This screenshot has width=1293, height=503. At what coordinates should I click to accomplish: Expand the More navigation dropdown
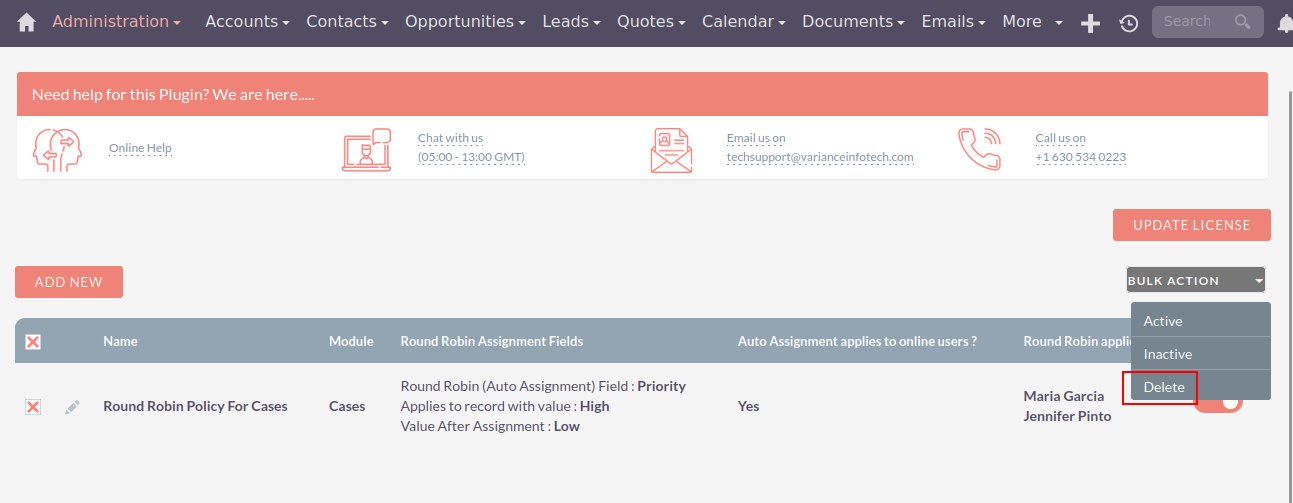coord(1032,22)
